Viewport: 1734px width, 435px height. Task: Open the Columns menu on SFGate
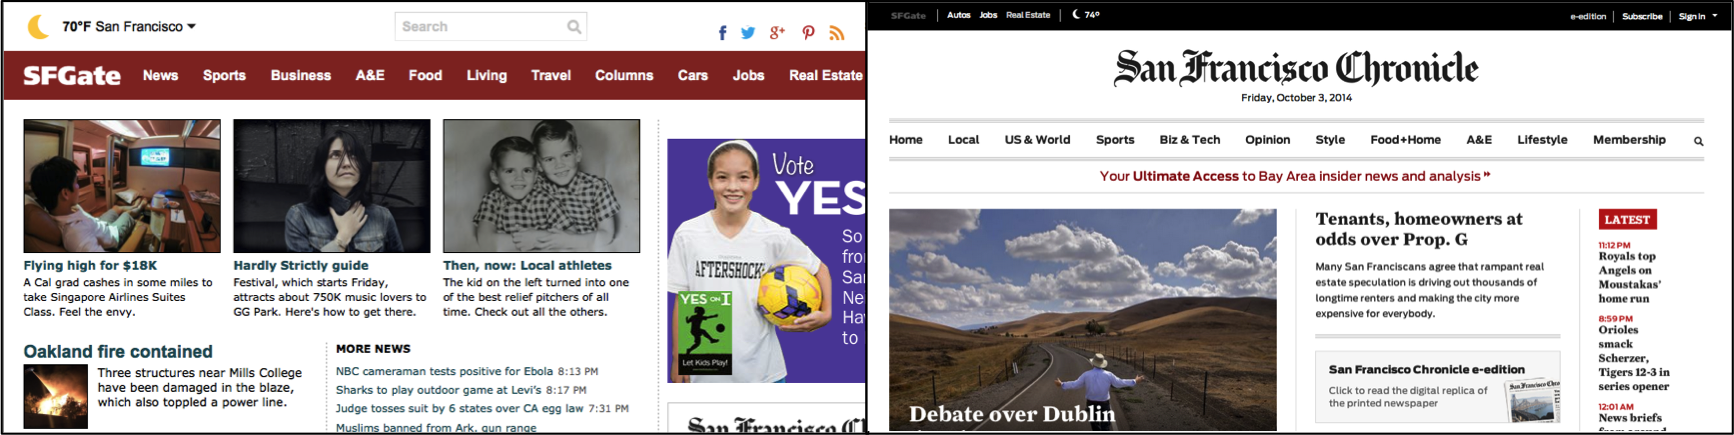624,75
